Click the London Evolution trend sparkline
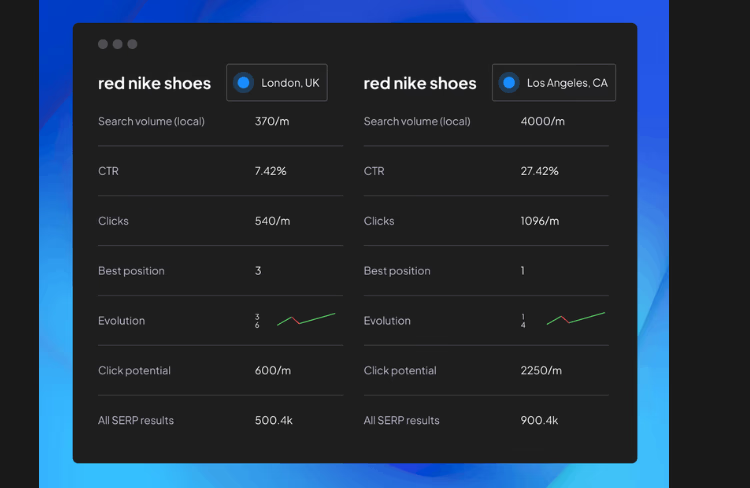Image resolution: width=750 pixels, height=488 pixels. pos(305,319)
